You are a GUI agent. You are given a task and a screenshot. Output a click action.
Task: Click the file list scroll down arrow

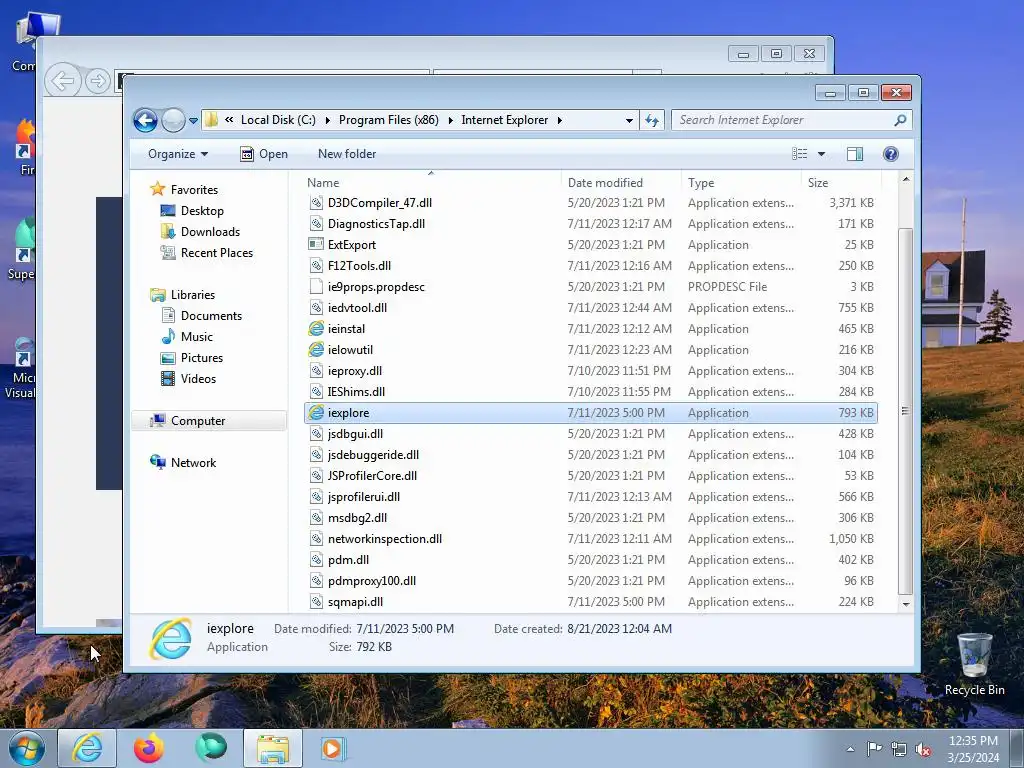906,604
